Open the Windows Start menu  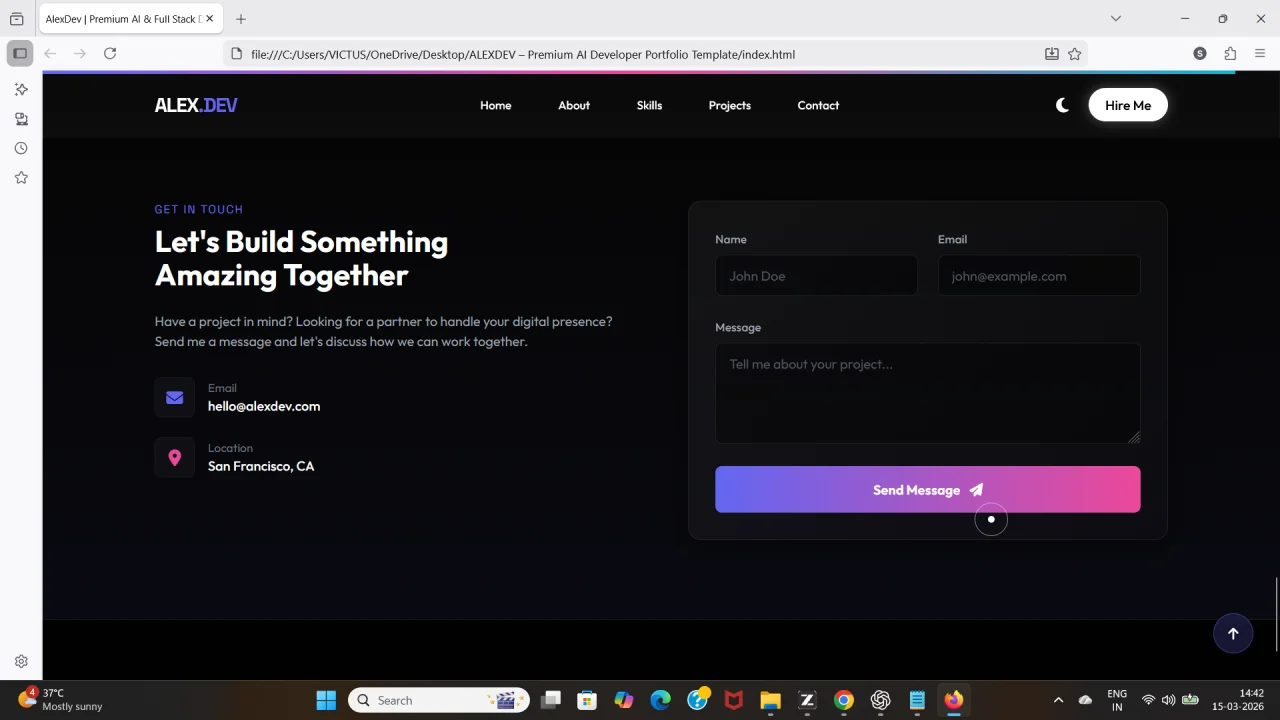coord(326,700)
